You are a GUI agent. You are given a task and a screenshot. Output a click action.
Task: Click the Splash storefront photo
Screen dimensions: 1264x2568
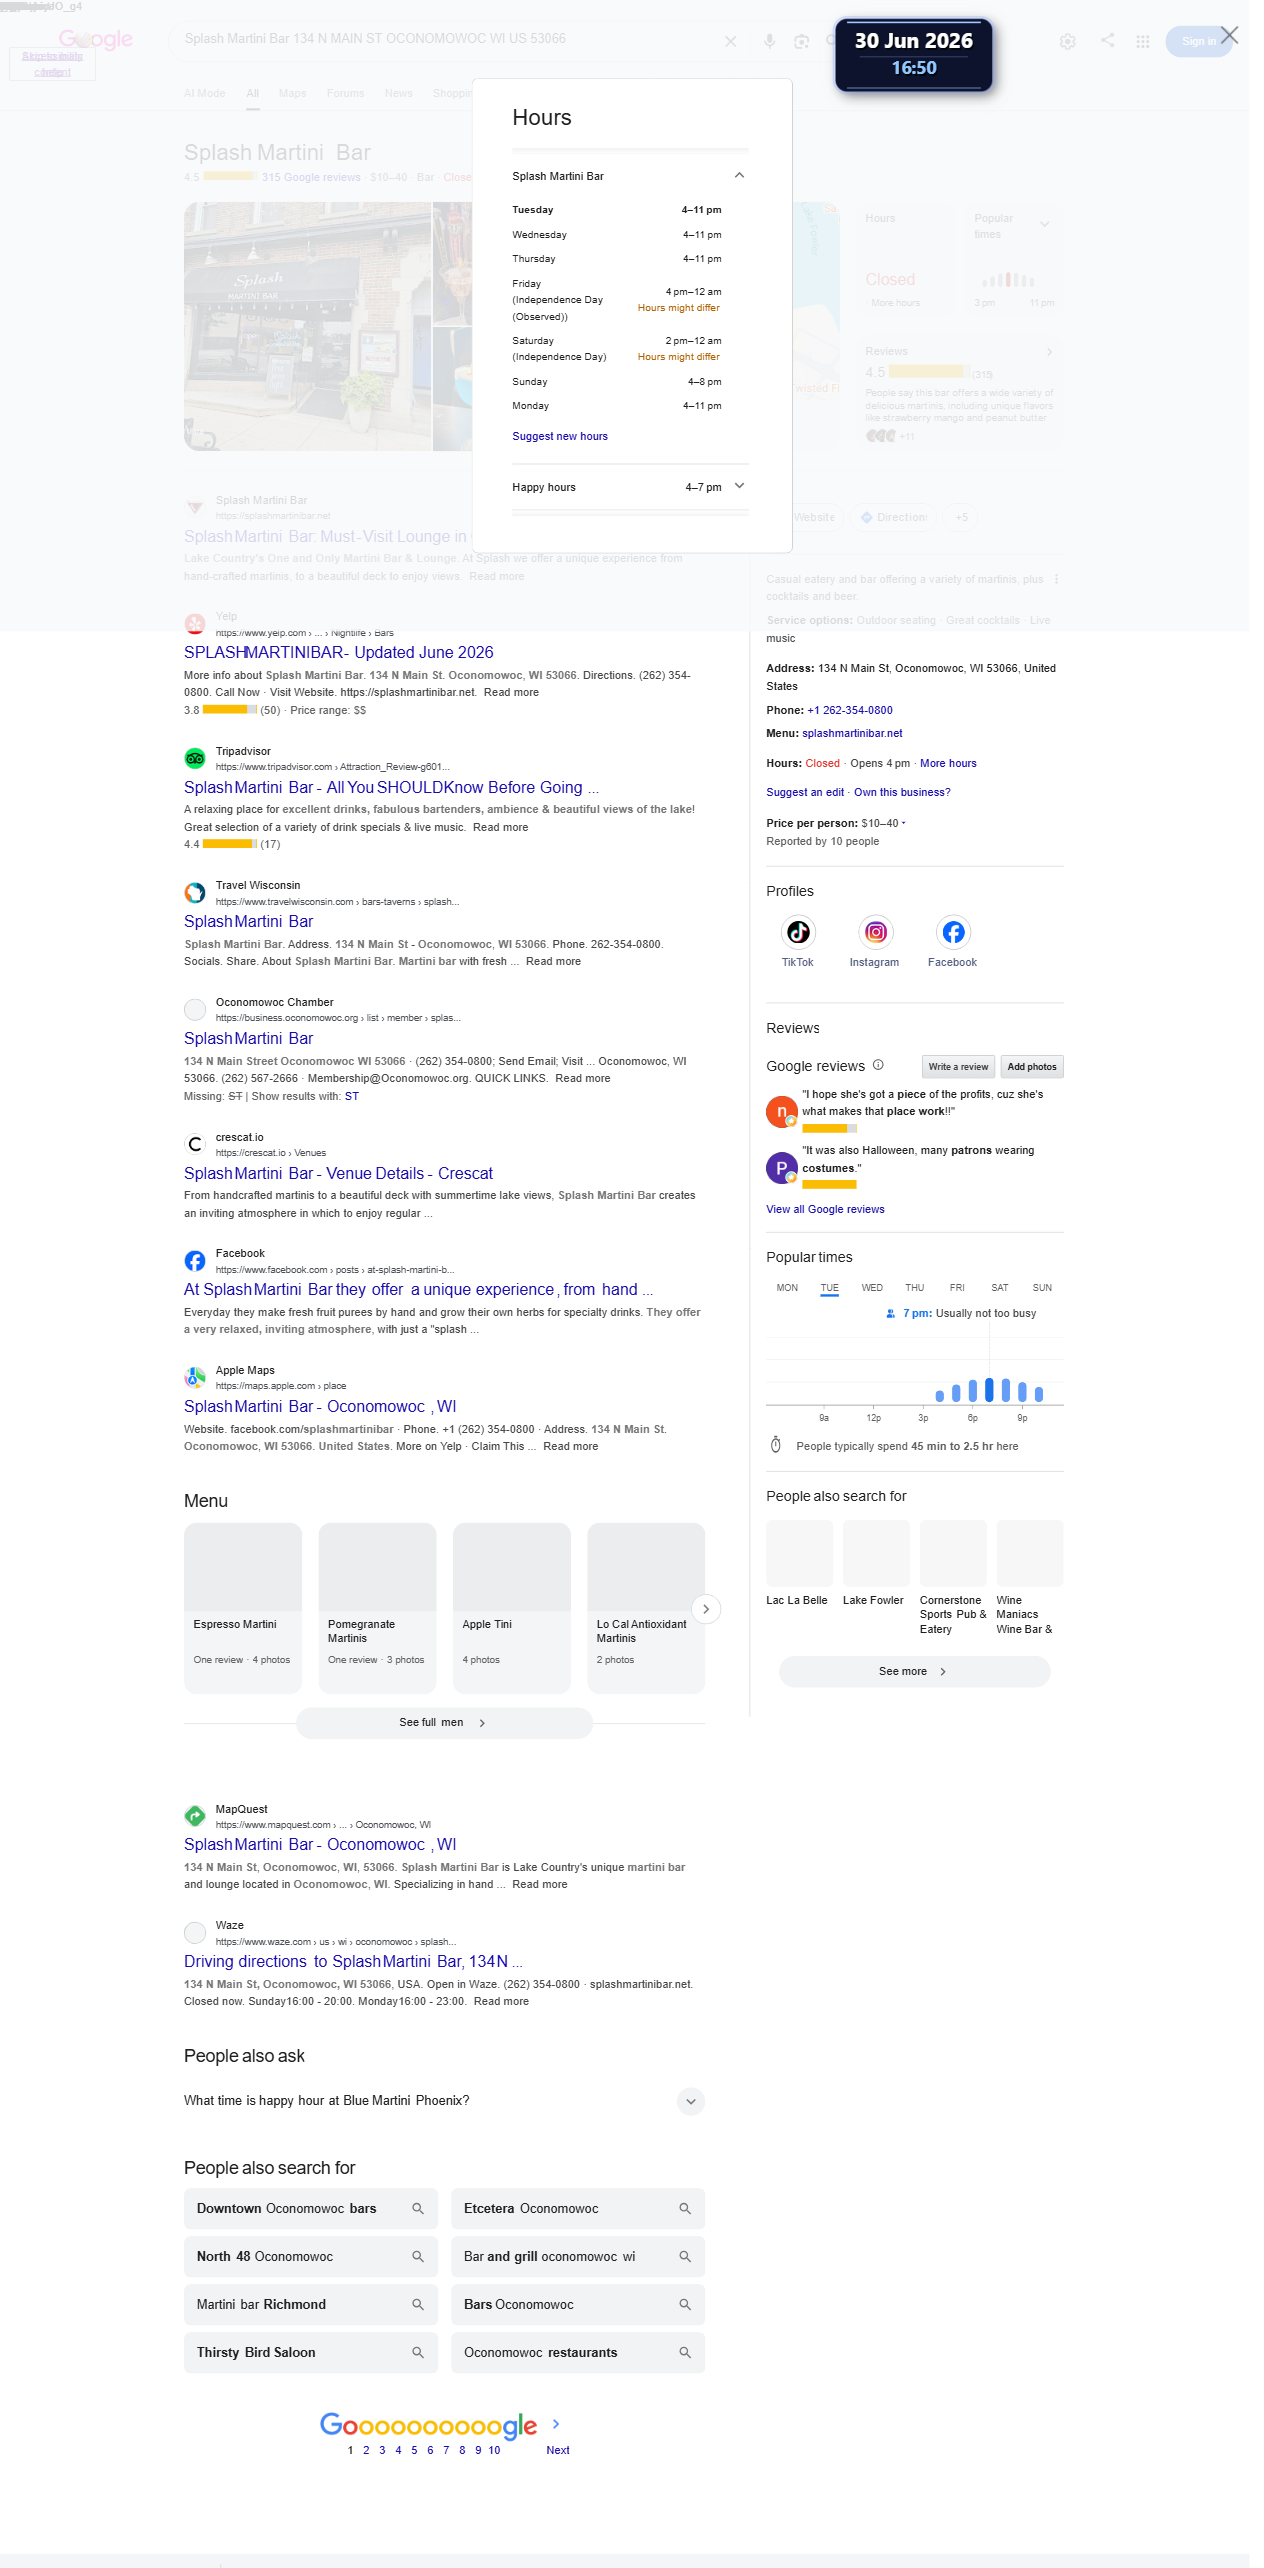click(307, 326)
